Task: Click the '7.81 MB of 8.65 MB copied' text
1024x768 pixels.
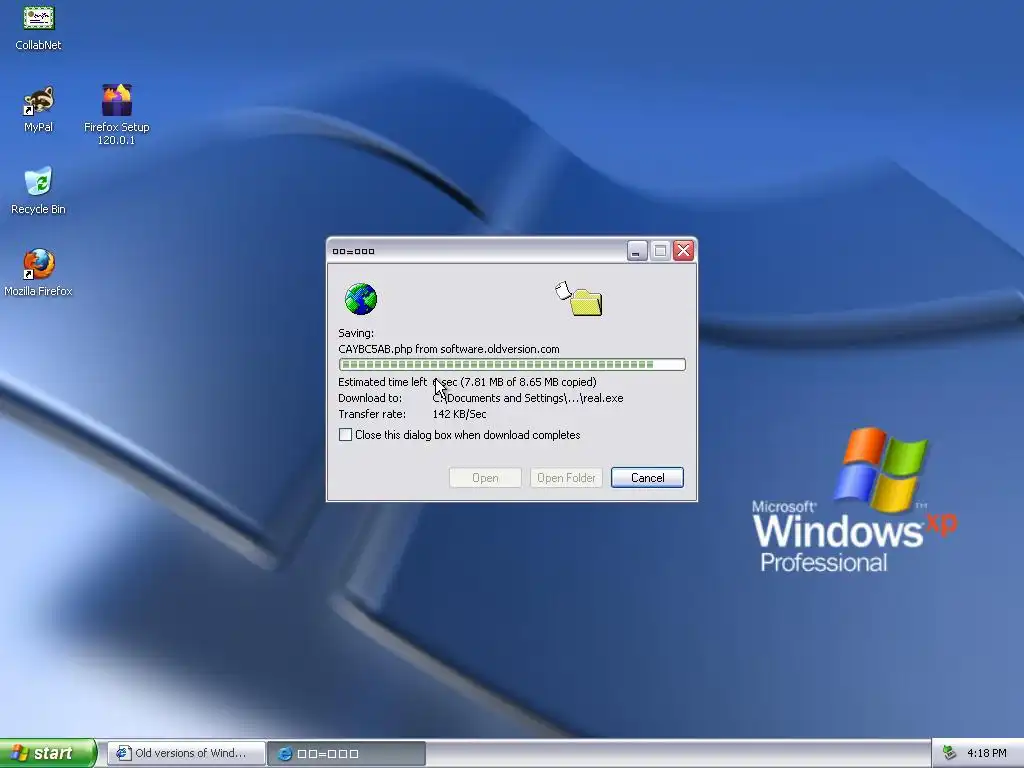Action: point(528,382)
